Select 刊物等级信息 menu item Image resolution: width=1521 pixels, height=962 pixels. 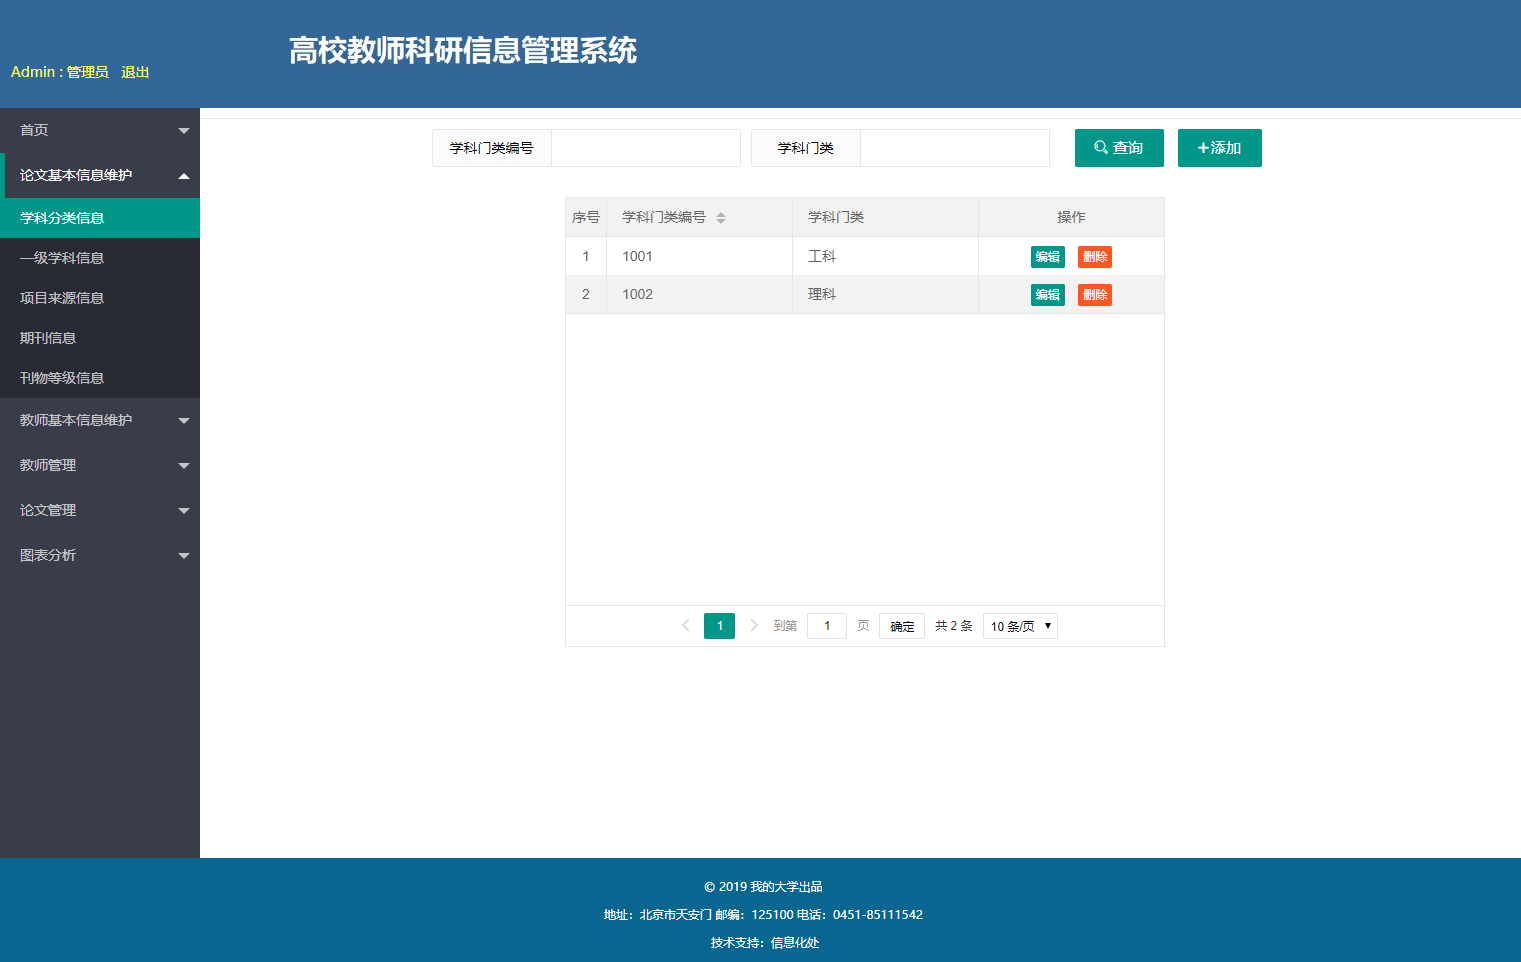pos(62,378)
